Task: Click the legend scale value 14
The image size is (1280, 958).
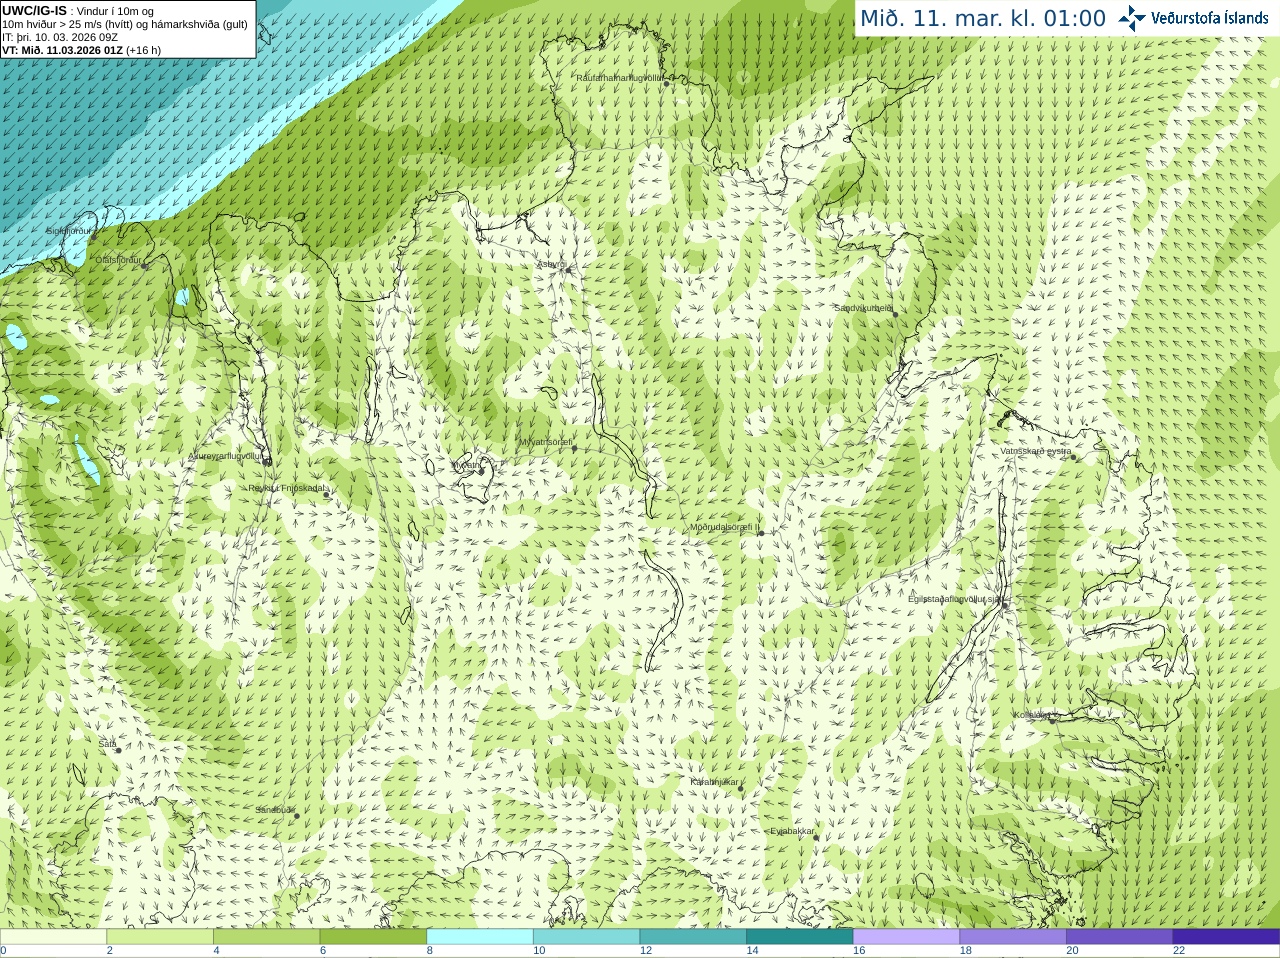Action: click(x=753, y=951)
